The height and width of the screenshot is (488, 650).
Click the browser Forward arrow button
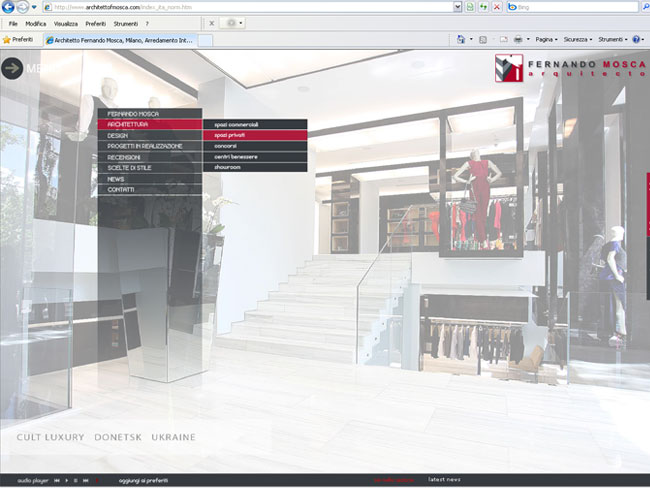point(23,7)
